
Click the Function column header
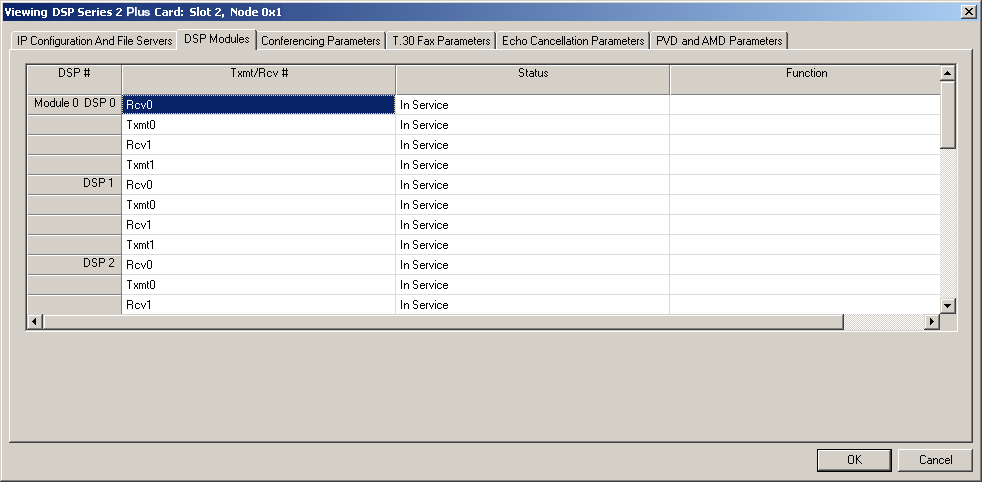click(x=805, y=74)
